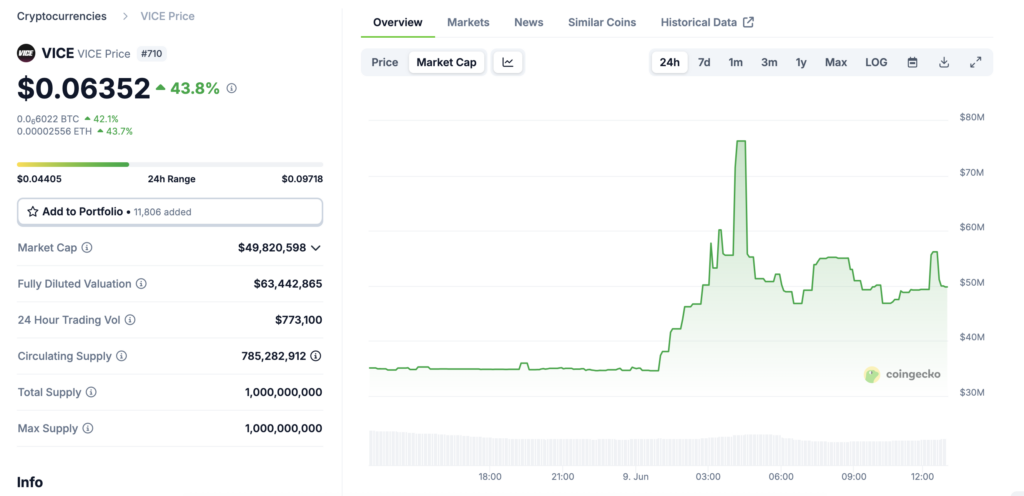Click external link icon on Historical Data

pyautogui.click(x=748, y=22)
